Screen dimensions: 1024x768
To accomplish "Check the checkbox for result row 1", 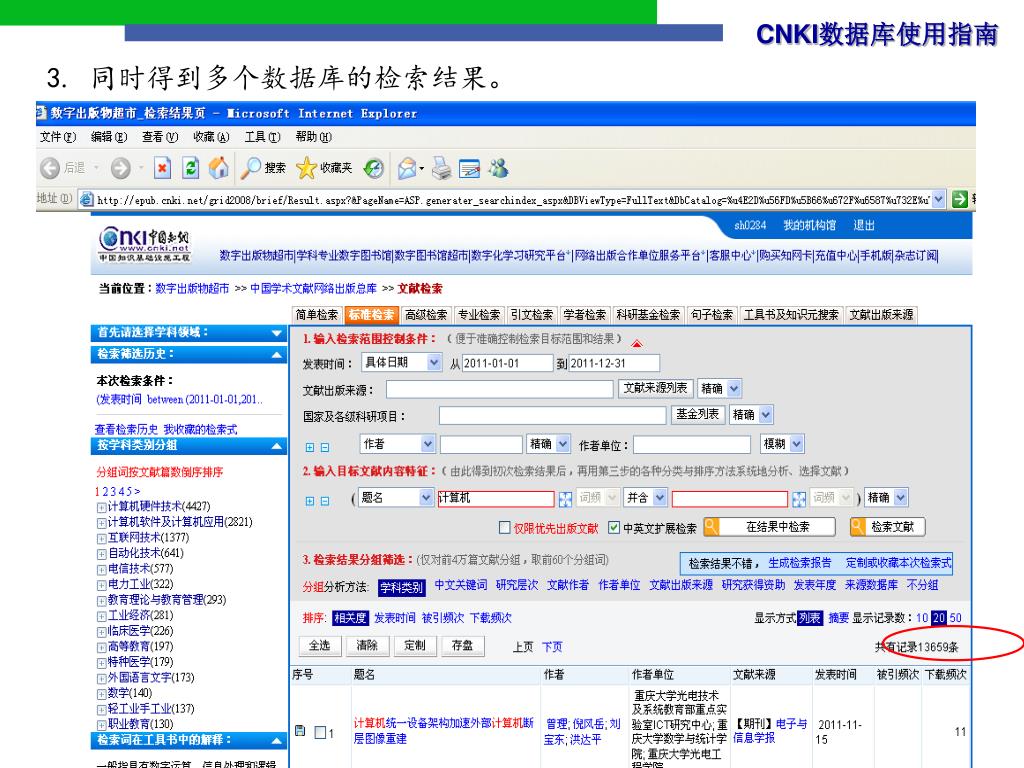I will click(x=320, y=732).
